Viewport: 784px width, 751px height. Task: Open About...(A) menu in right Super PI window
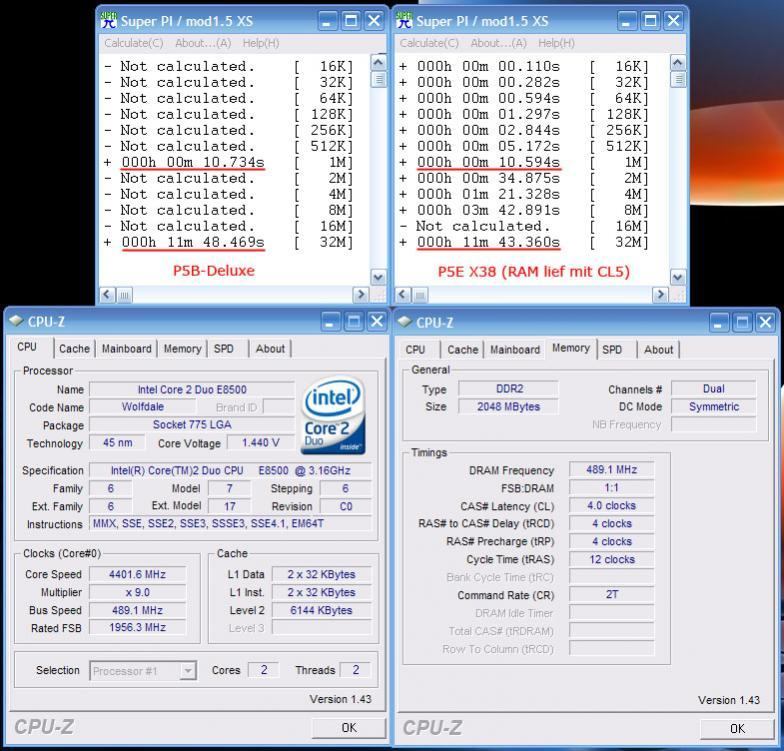(x=498, y=43)
